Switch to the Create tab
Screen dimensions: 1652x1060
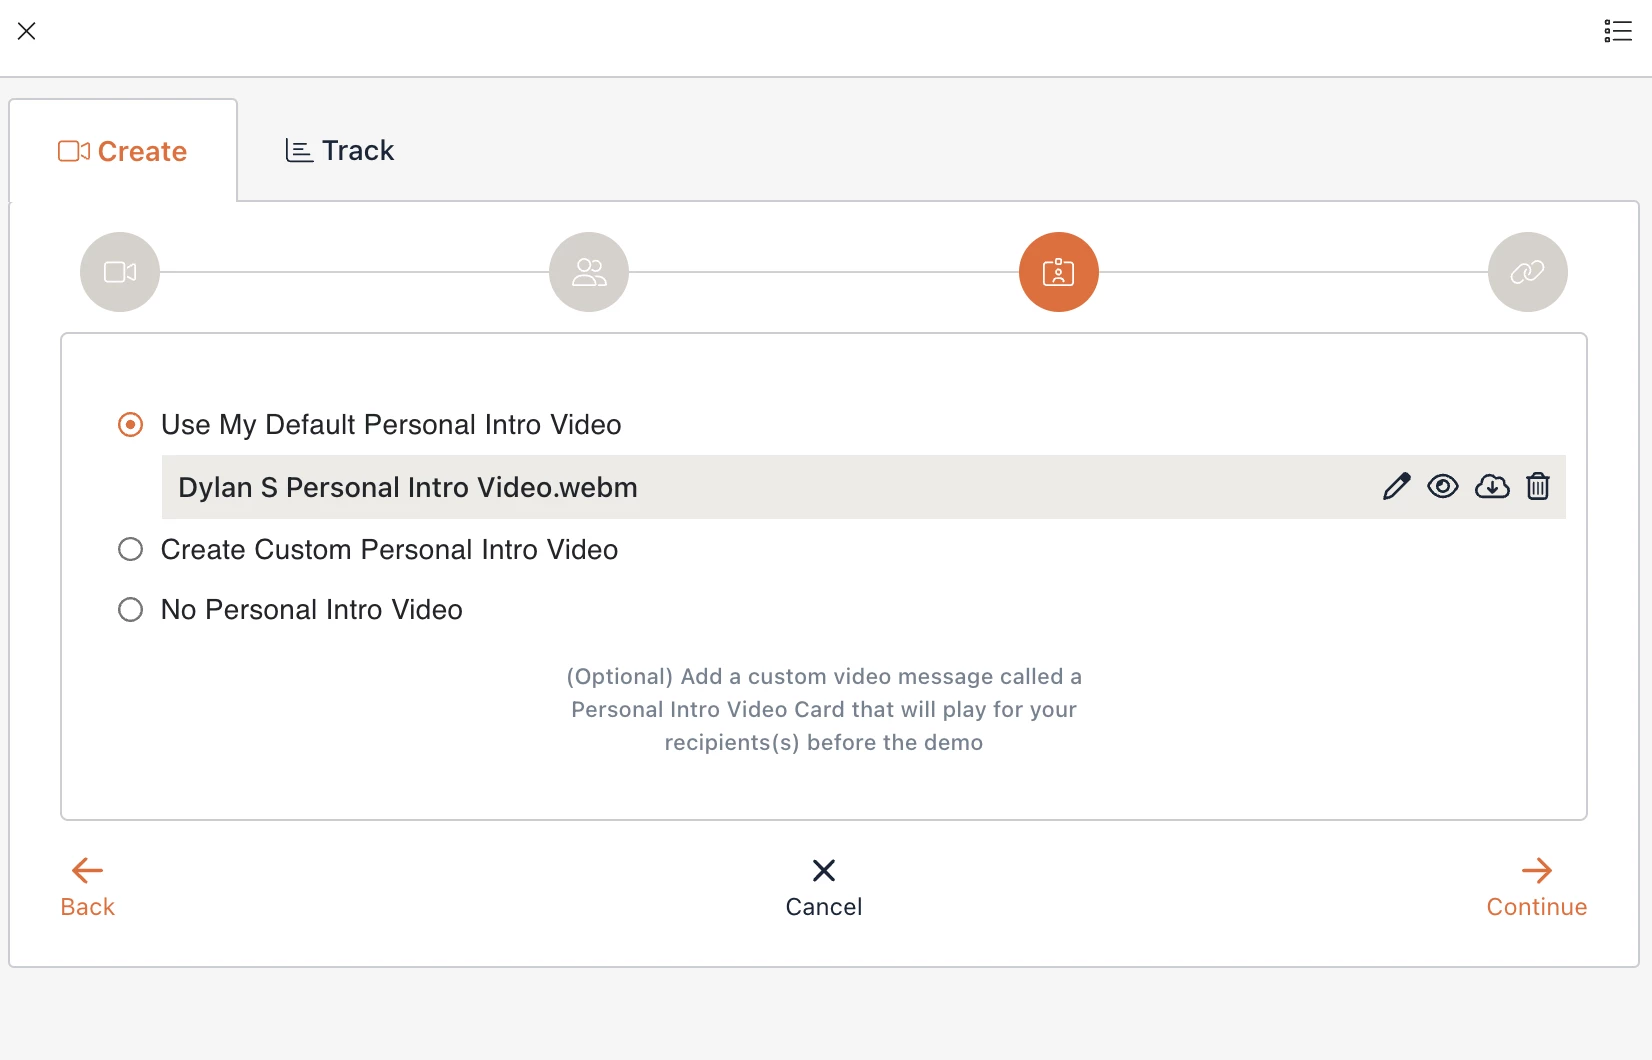(x=123, y=151)
